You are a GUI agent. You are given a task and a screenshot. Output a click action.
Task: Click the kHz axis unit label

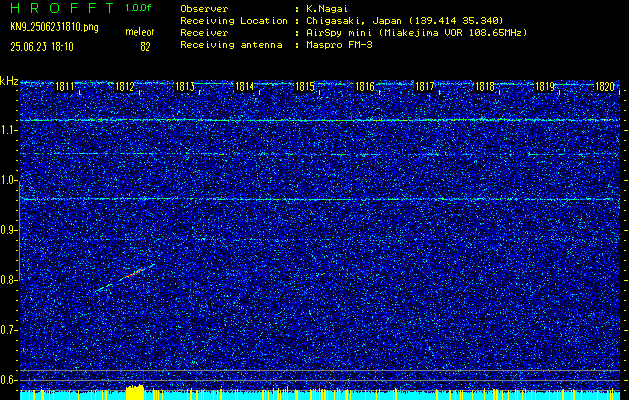click(9, 81)
